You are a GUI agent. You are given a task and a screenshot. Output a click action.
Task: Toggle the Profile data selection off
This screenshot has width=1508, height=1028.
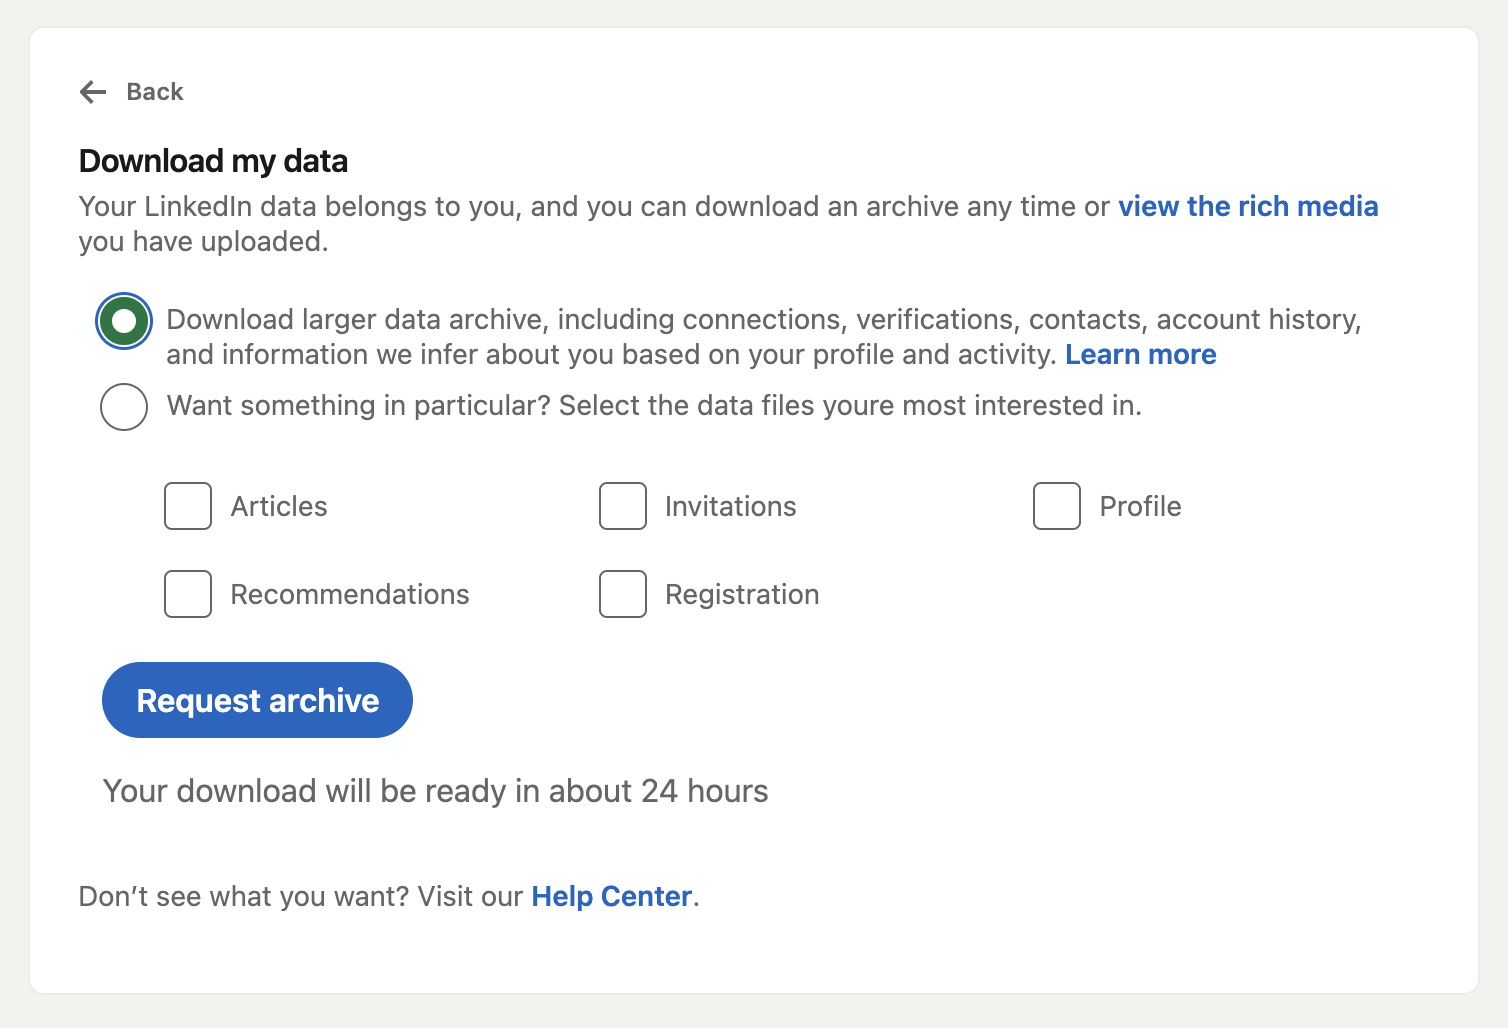coord(1056,506)
